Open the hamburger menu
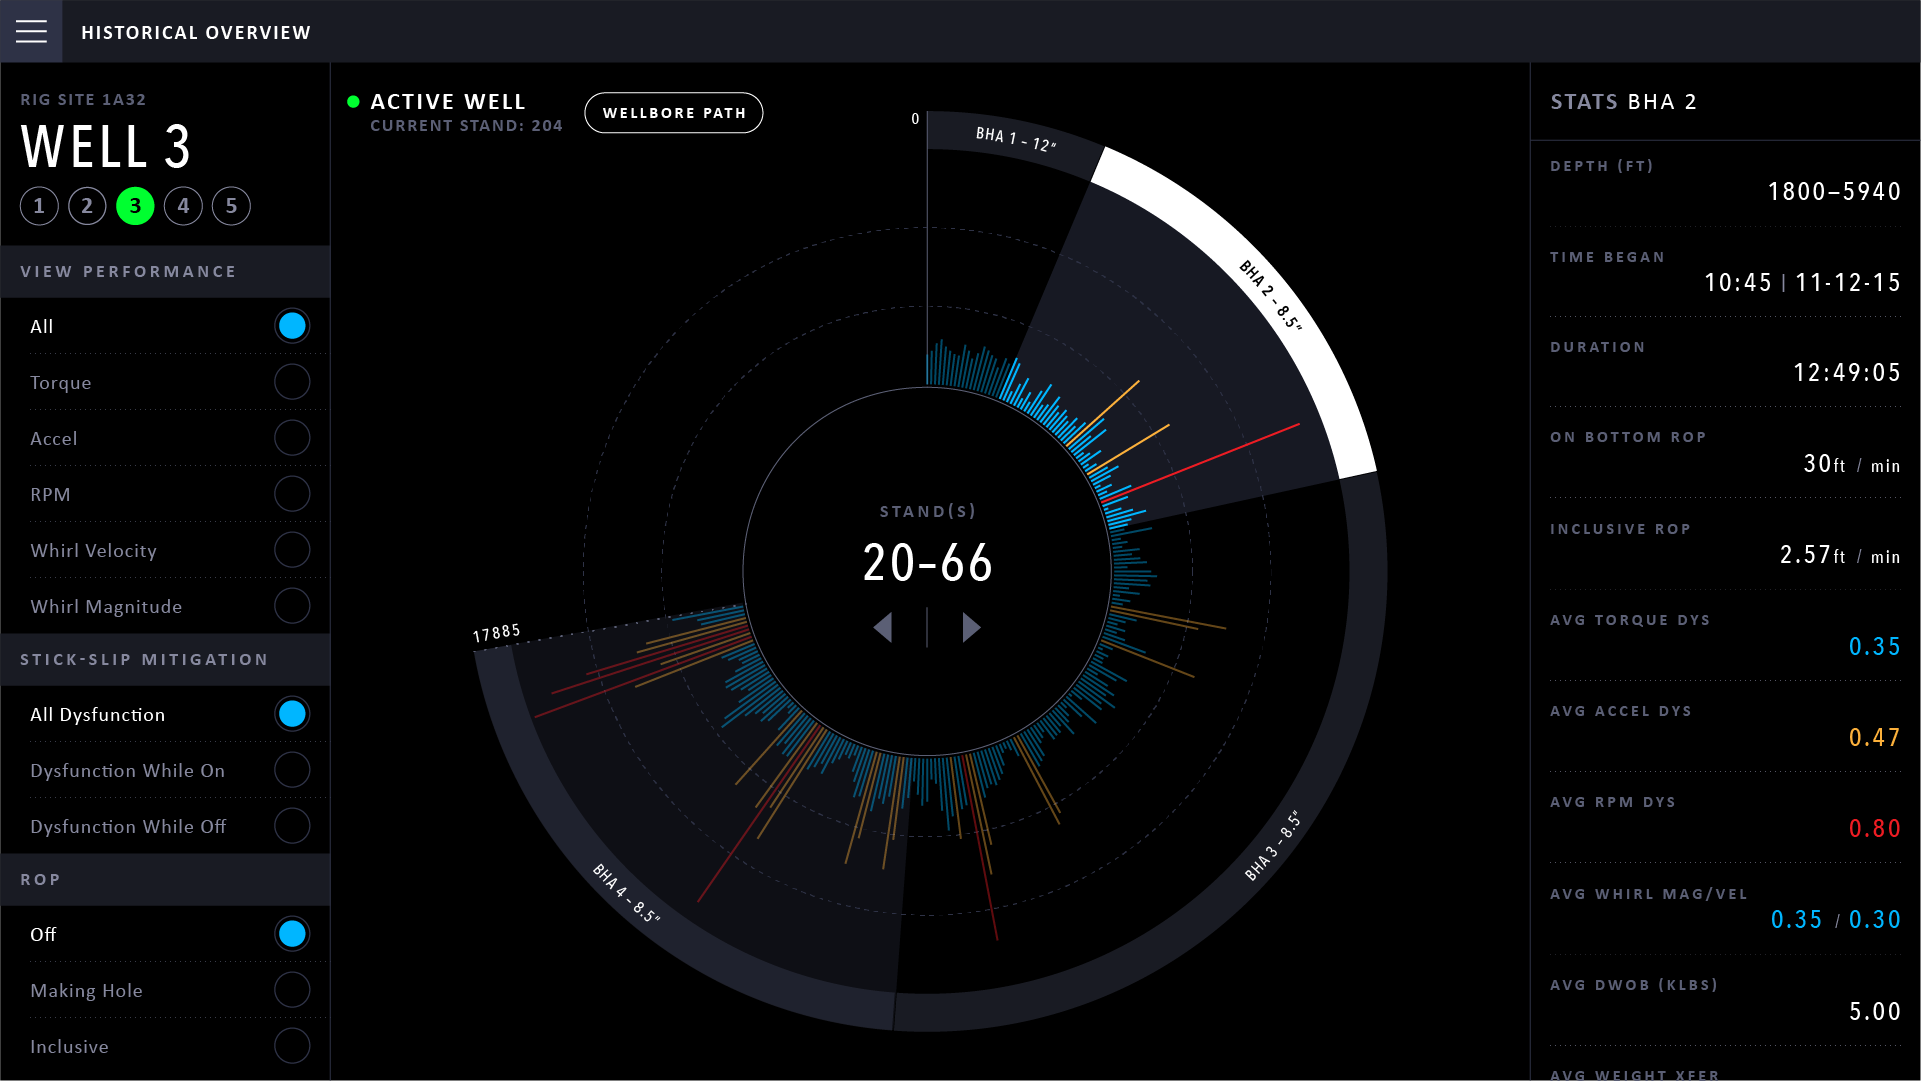 tap(31, 32)
